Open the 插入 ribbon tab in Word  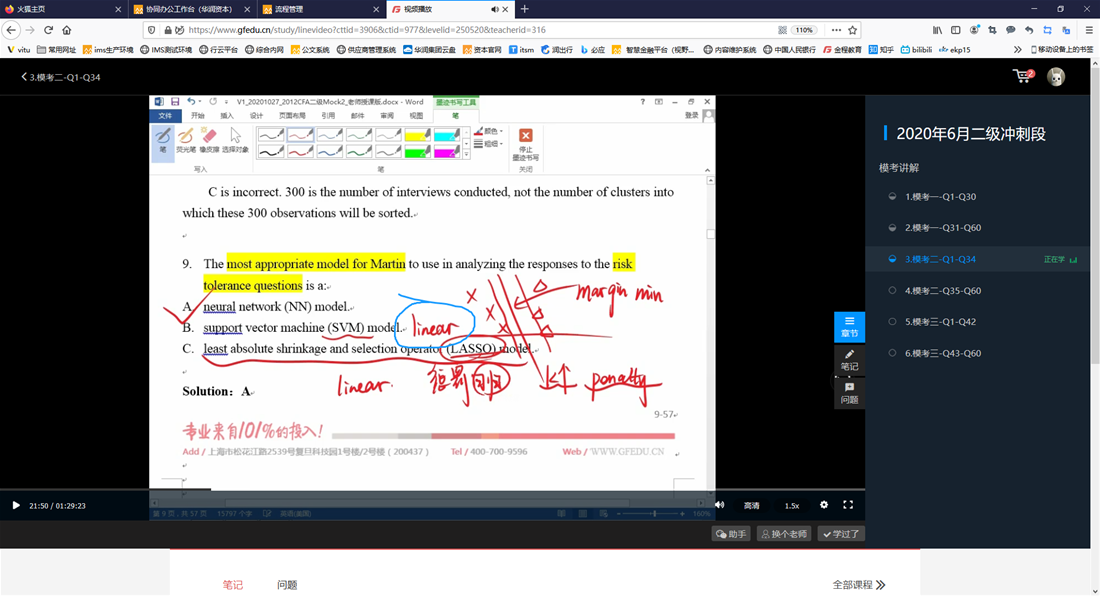click(227, 116)
